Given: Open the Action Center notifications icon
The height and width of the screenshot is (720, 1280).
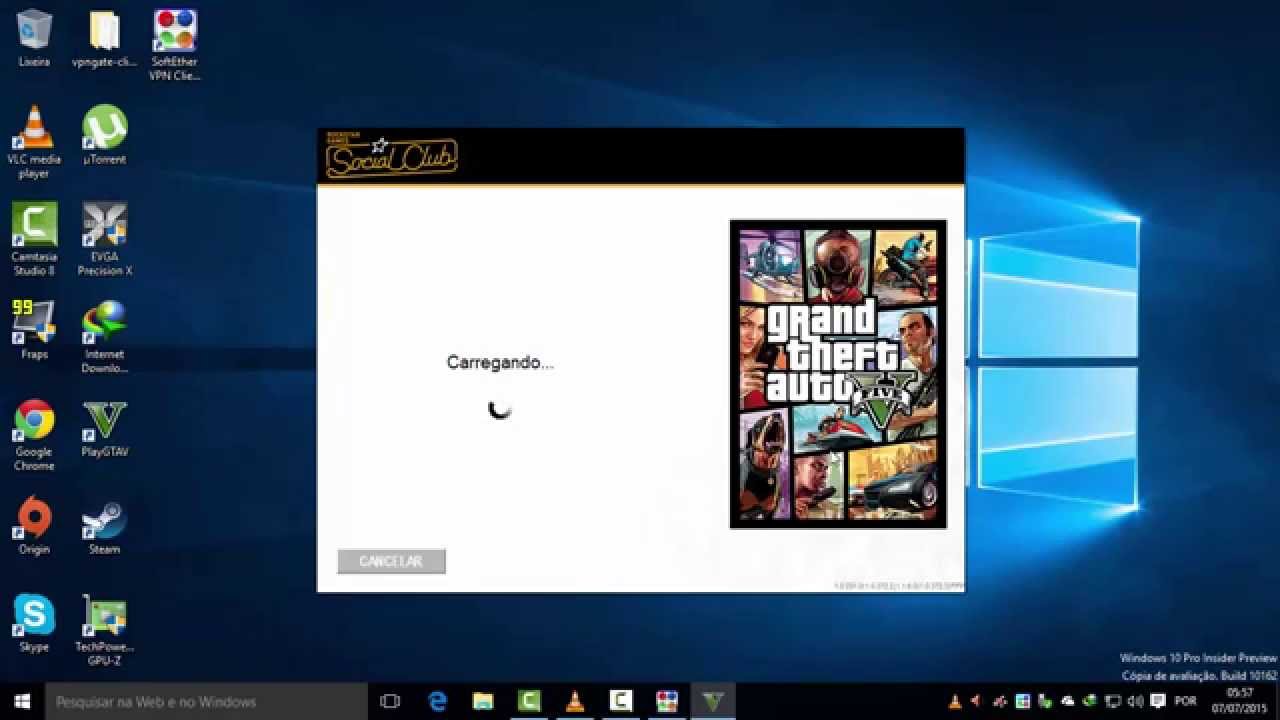Looking at the screenshot, I should tap(1158, 701).
